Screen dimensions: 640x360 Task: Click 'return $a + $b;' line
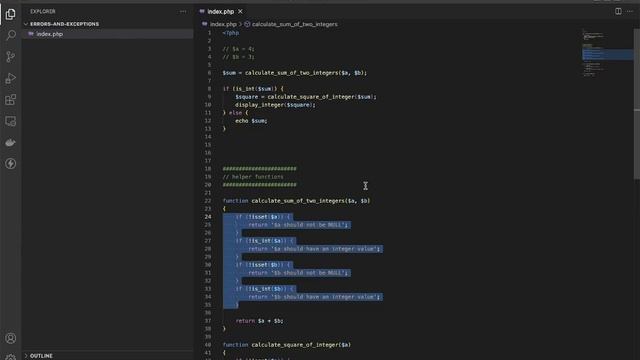[x=260, y=321]
